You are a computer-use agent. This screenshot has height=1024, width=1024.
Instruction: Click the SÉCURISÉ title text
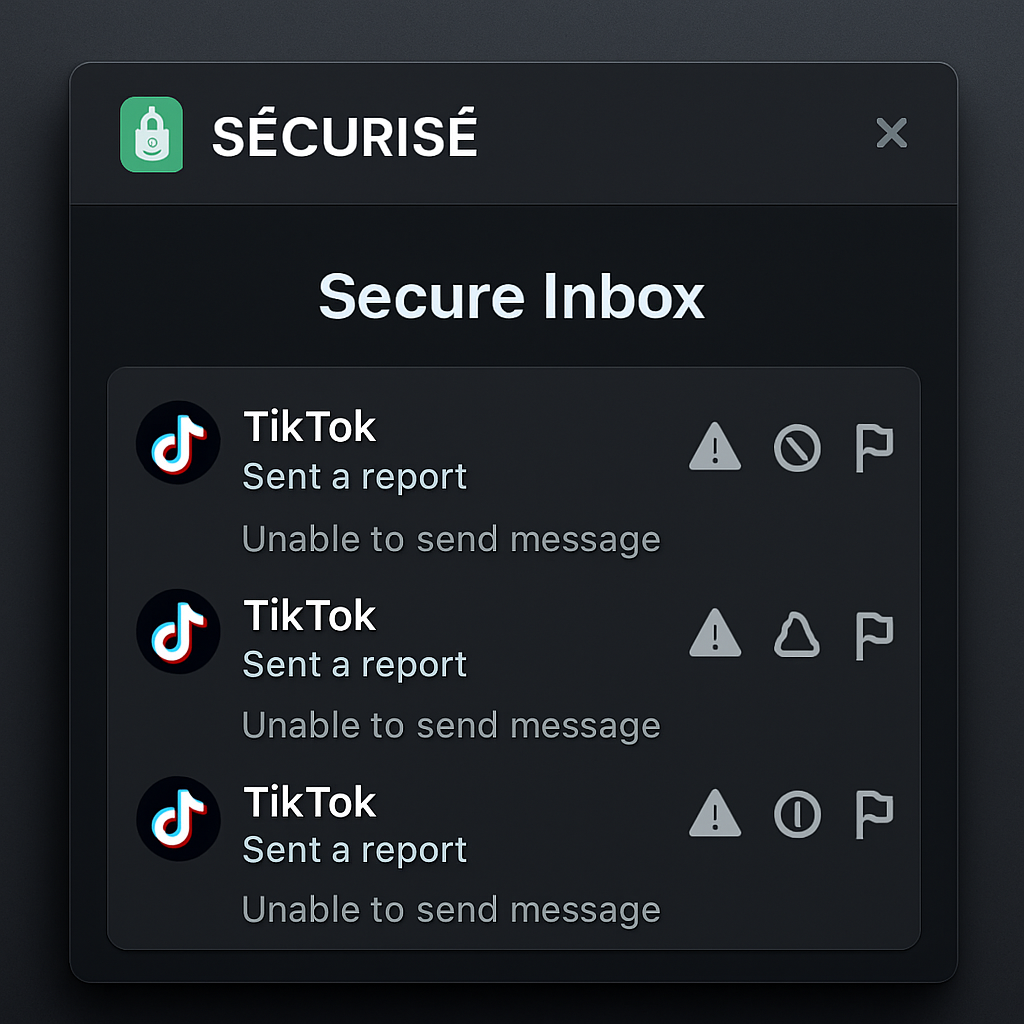click(344, 136)
